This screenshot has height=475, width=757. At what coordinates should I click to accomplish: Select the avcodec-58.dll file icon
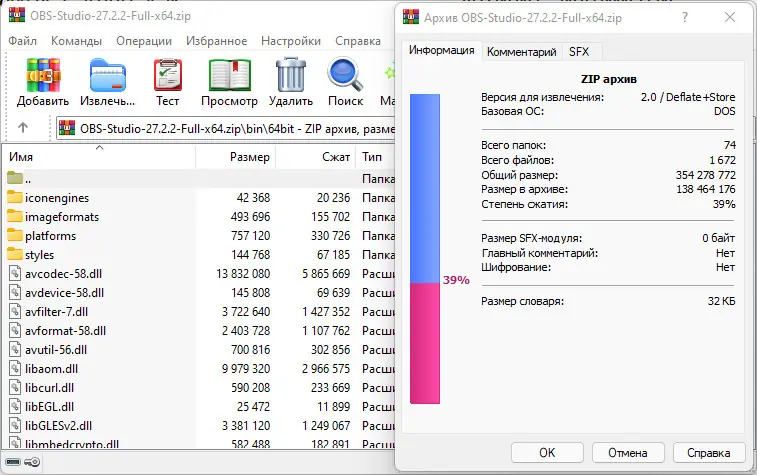click(15, 273)
